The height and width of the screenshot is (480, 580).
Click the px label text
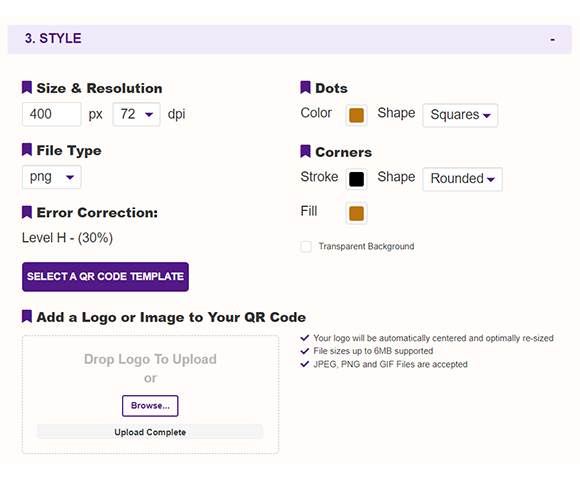[95, 115]
